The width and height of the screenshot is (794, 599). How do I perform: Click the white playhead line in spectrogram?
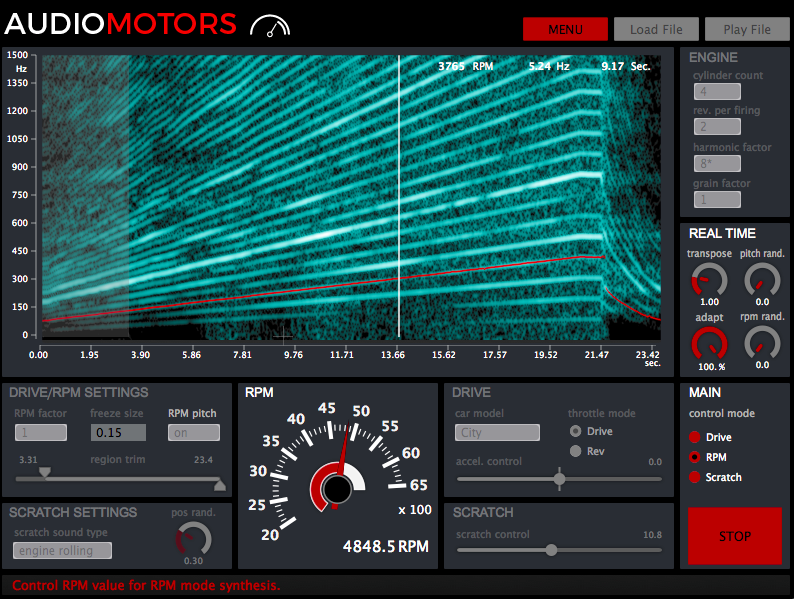[x=399, y=196]
